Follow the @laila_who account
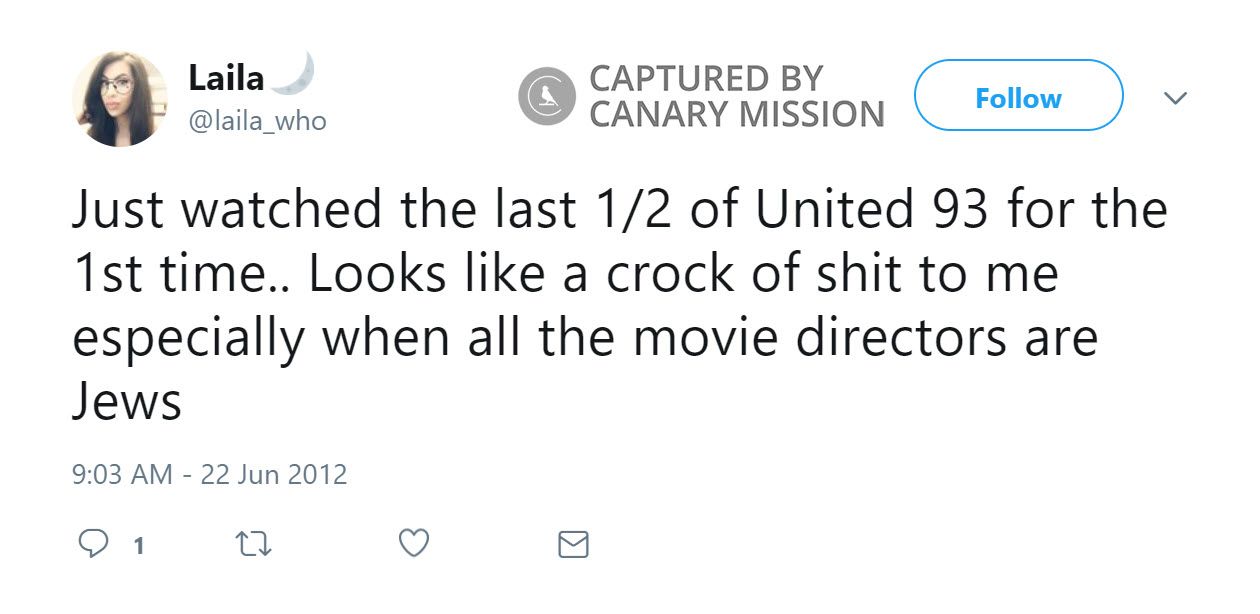Viewport: 1260px width, 614px height. tap(1018, 96)
